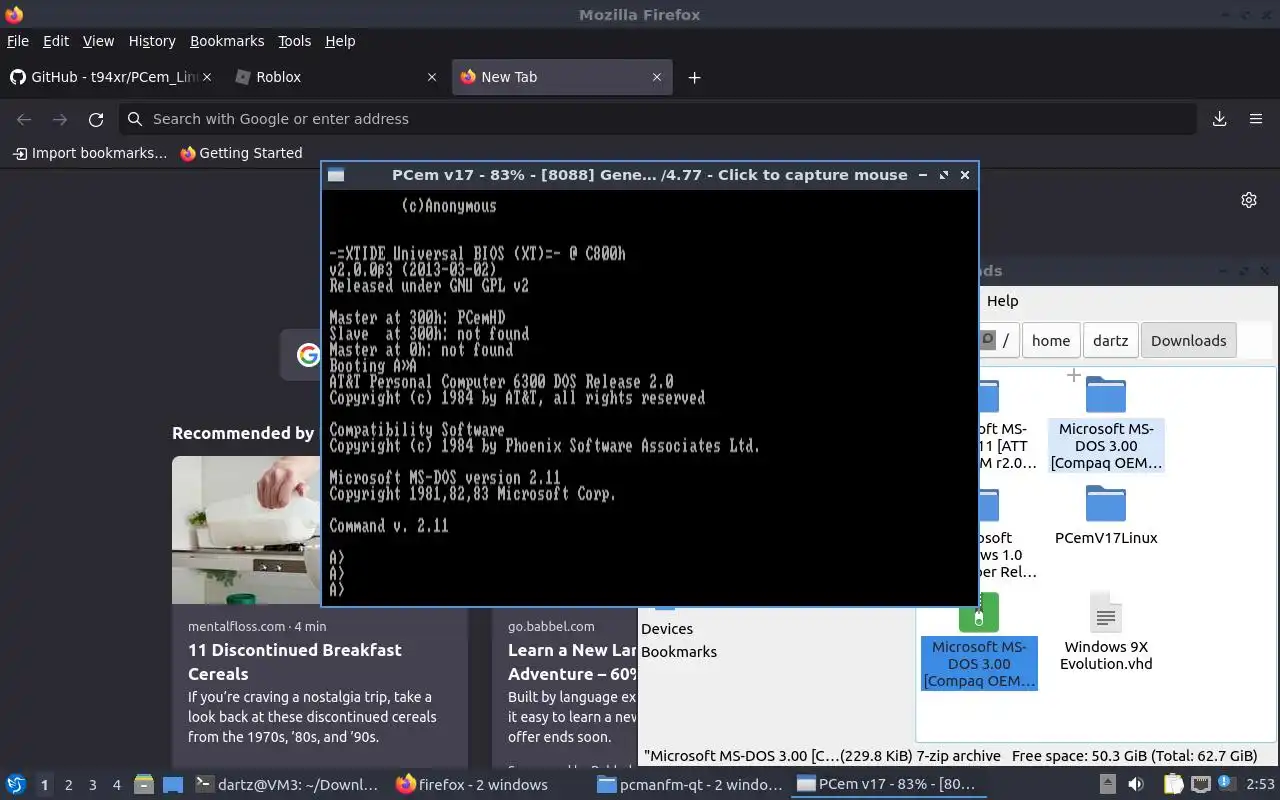The image size is (1280, 800).
Task: Open the firefox - 2 windows taskbar group
Action: point(472,785)
